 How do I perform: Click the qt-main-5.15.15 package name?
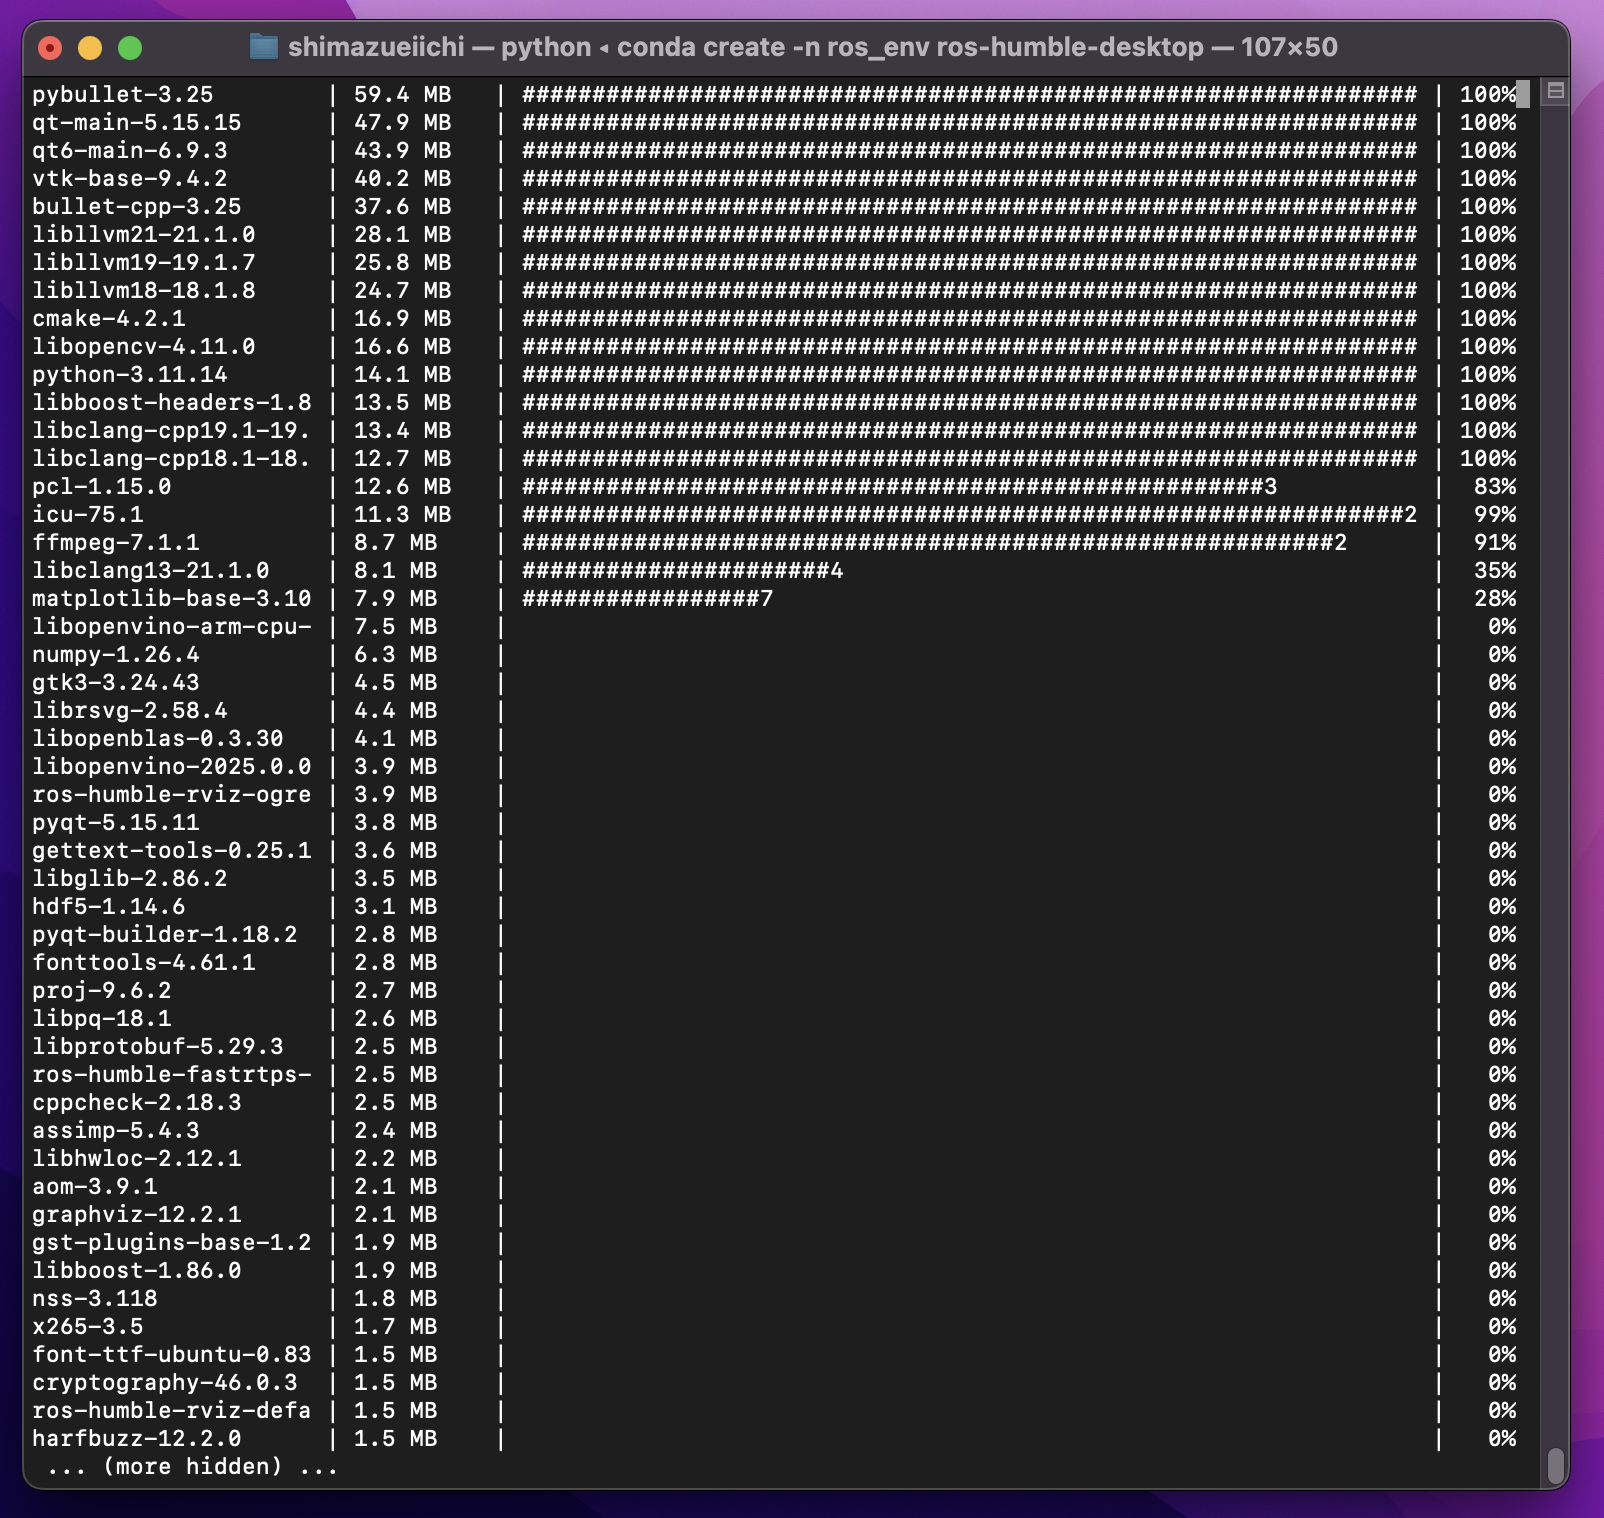click(x=136, y=122)
